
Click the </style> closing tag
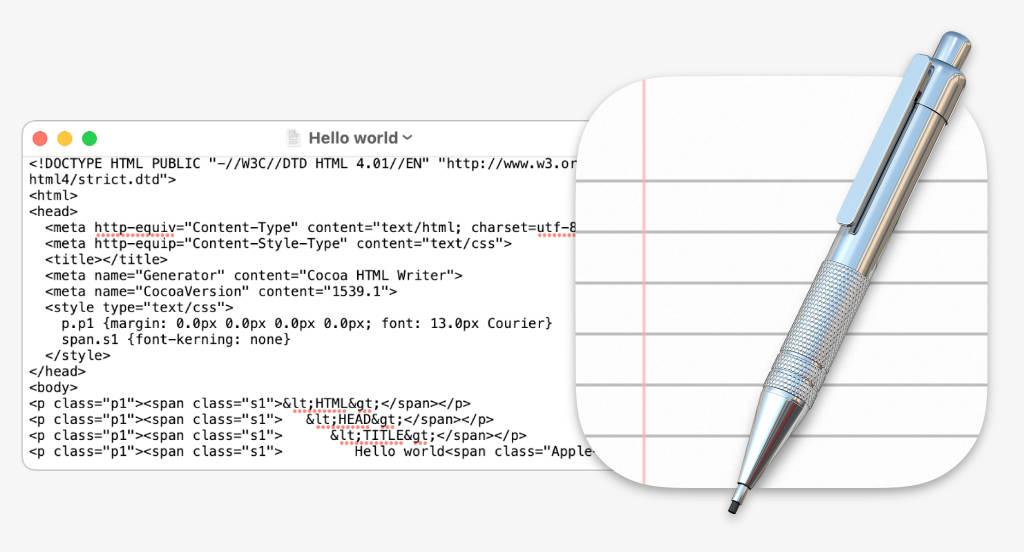78,355
